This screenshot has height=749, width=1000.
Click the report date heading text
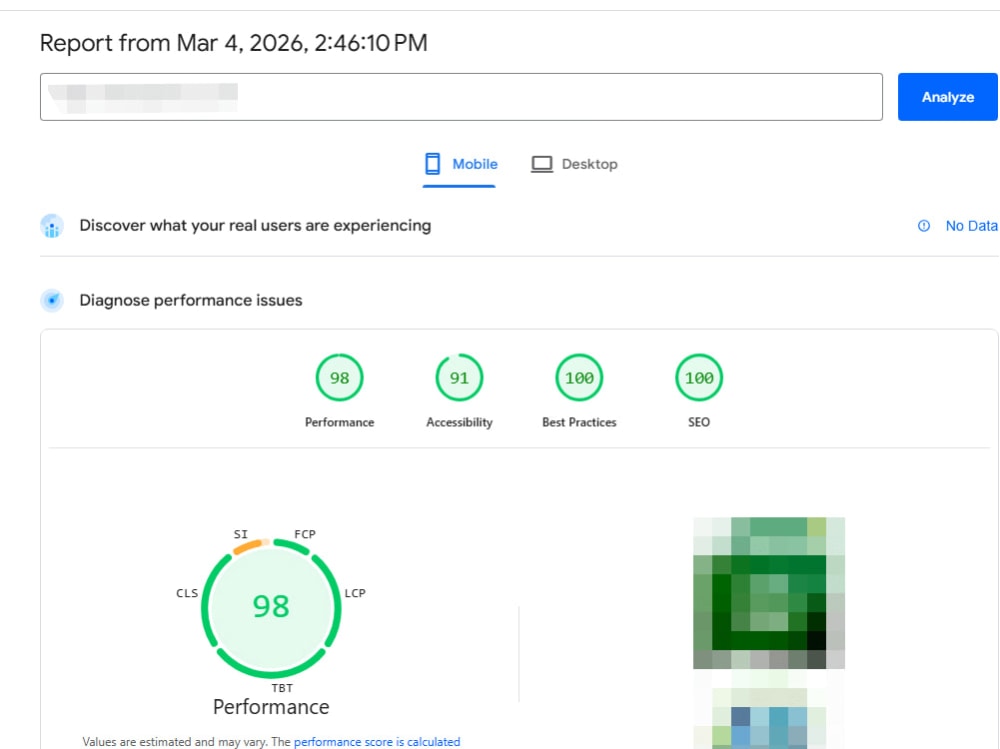pos(233,43)
